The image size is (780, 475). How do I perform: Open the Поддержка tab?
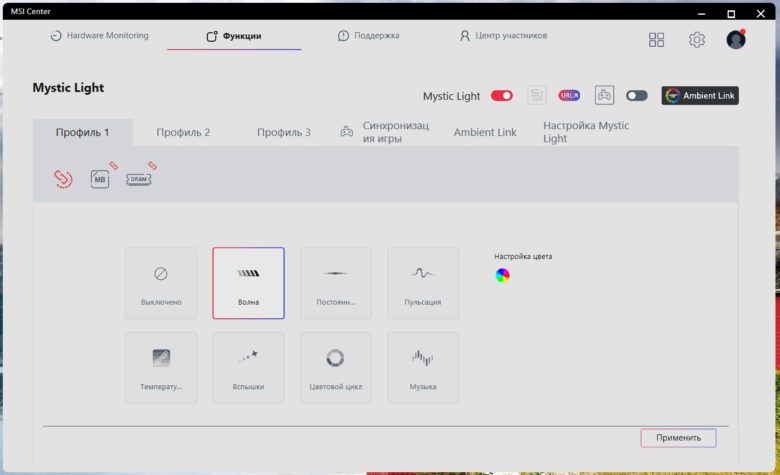(x=369, y=35)
